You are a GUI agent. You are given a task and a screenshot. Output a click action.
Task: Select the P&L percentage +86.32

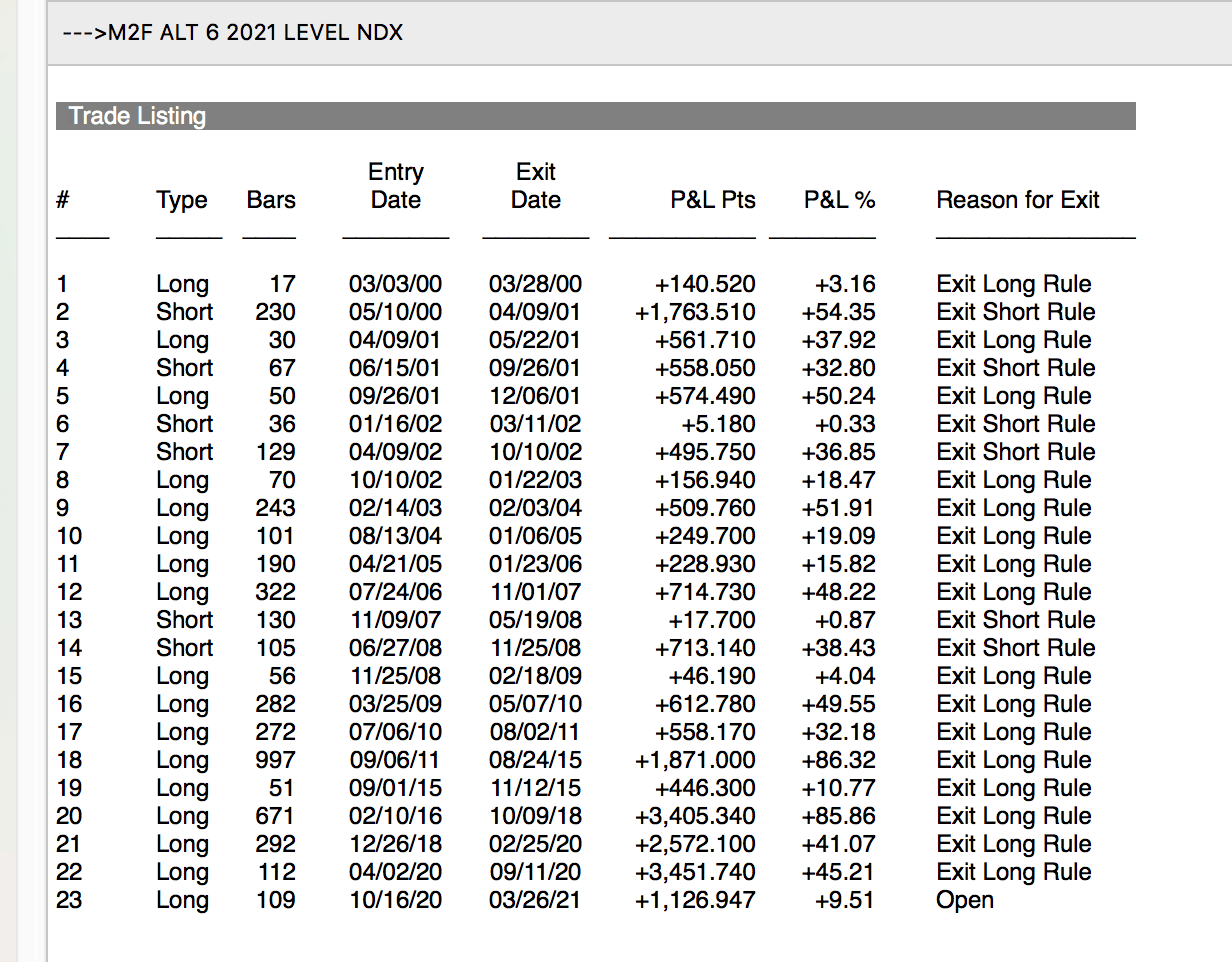pos(838,760)
